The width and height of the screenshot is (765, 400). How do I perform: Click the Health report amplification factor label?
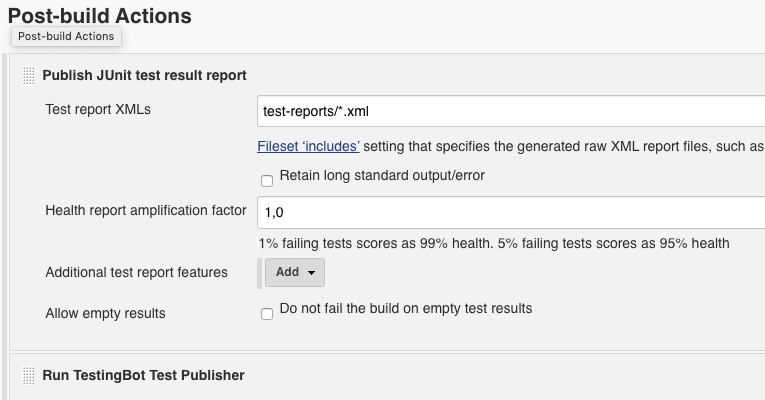pyautogui.click(x=146, y=210)
